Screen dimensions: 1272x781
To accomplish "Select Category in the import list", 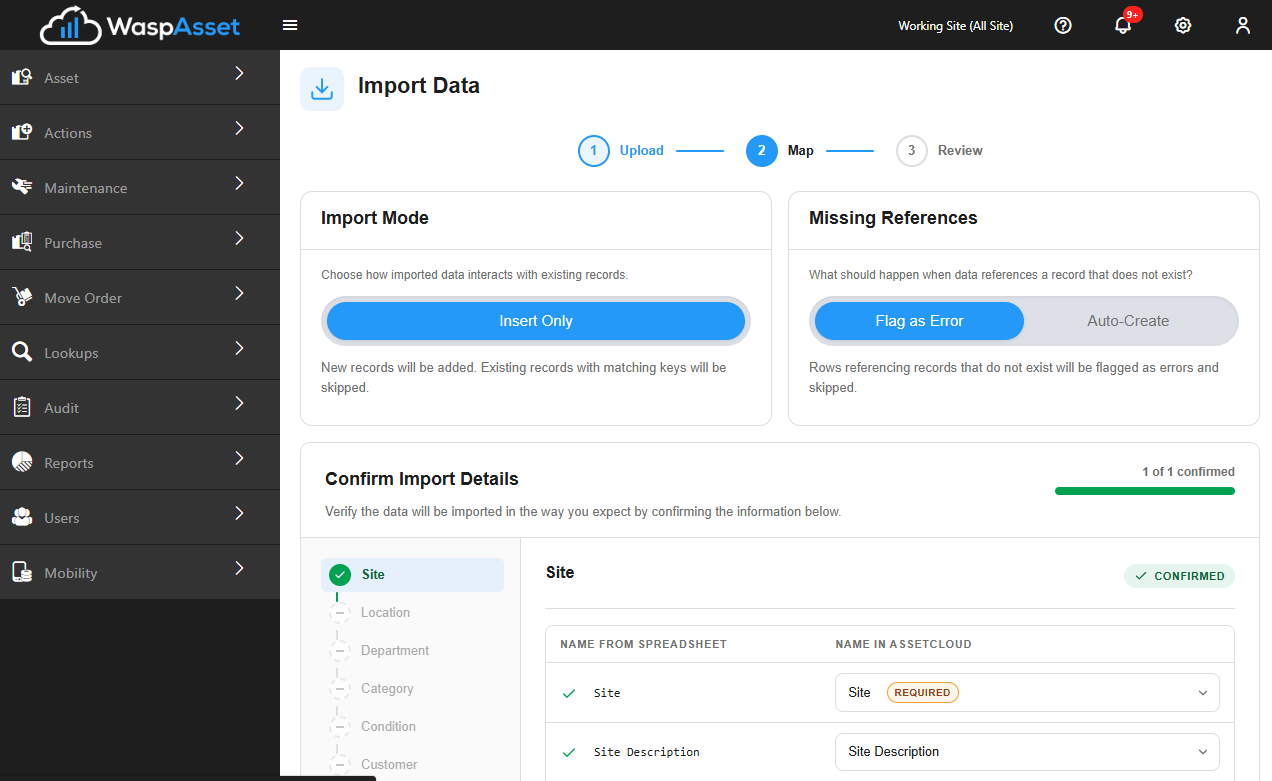I will pos(387,689).
